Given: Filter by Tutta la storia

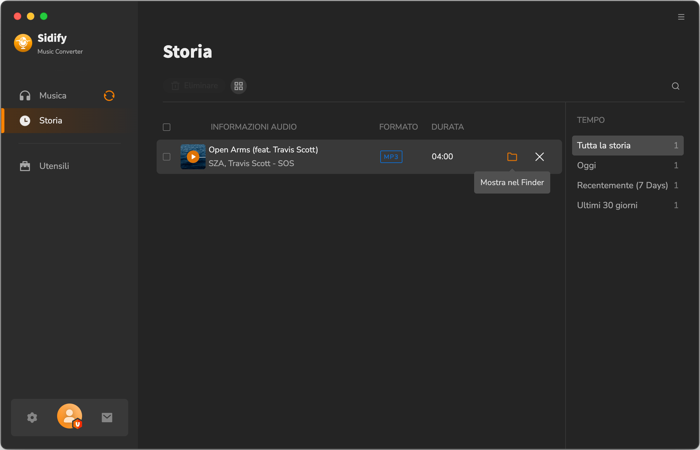Looking at the screenshot, I should point(627,146).
